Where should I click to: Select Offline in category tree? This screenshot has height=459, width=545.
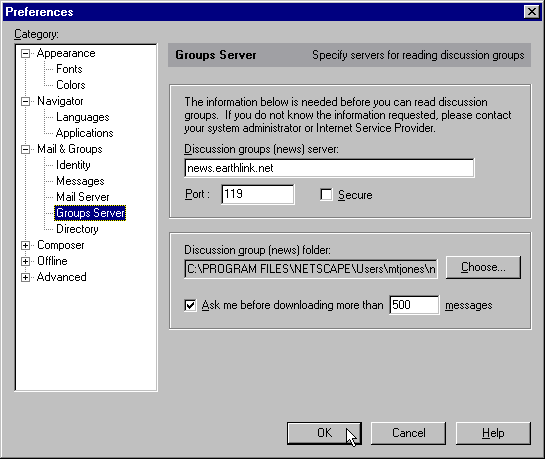click(52, 261)
